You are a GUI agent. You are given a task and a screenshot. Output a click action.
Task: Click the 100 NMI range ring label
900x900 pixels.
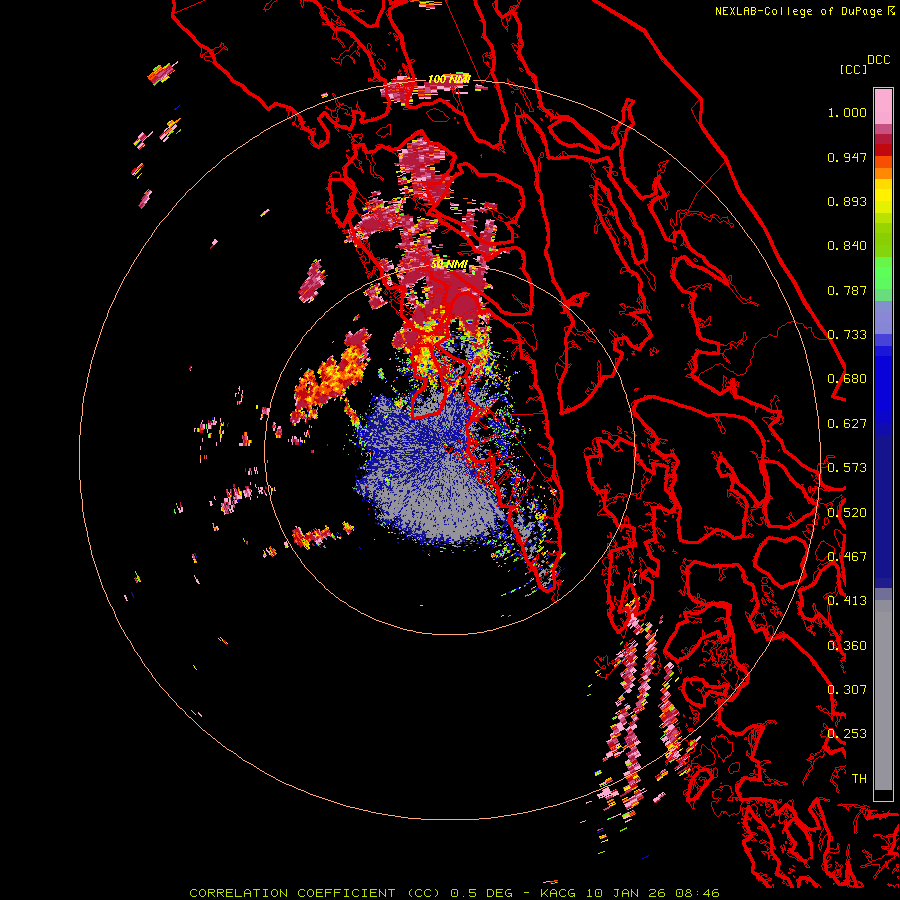click(449, 79)
